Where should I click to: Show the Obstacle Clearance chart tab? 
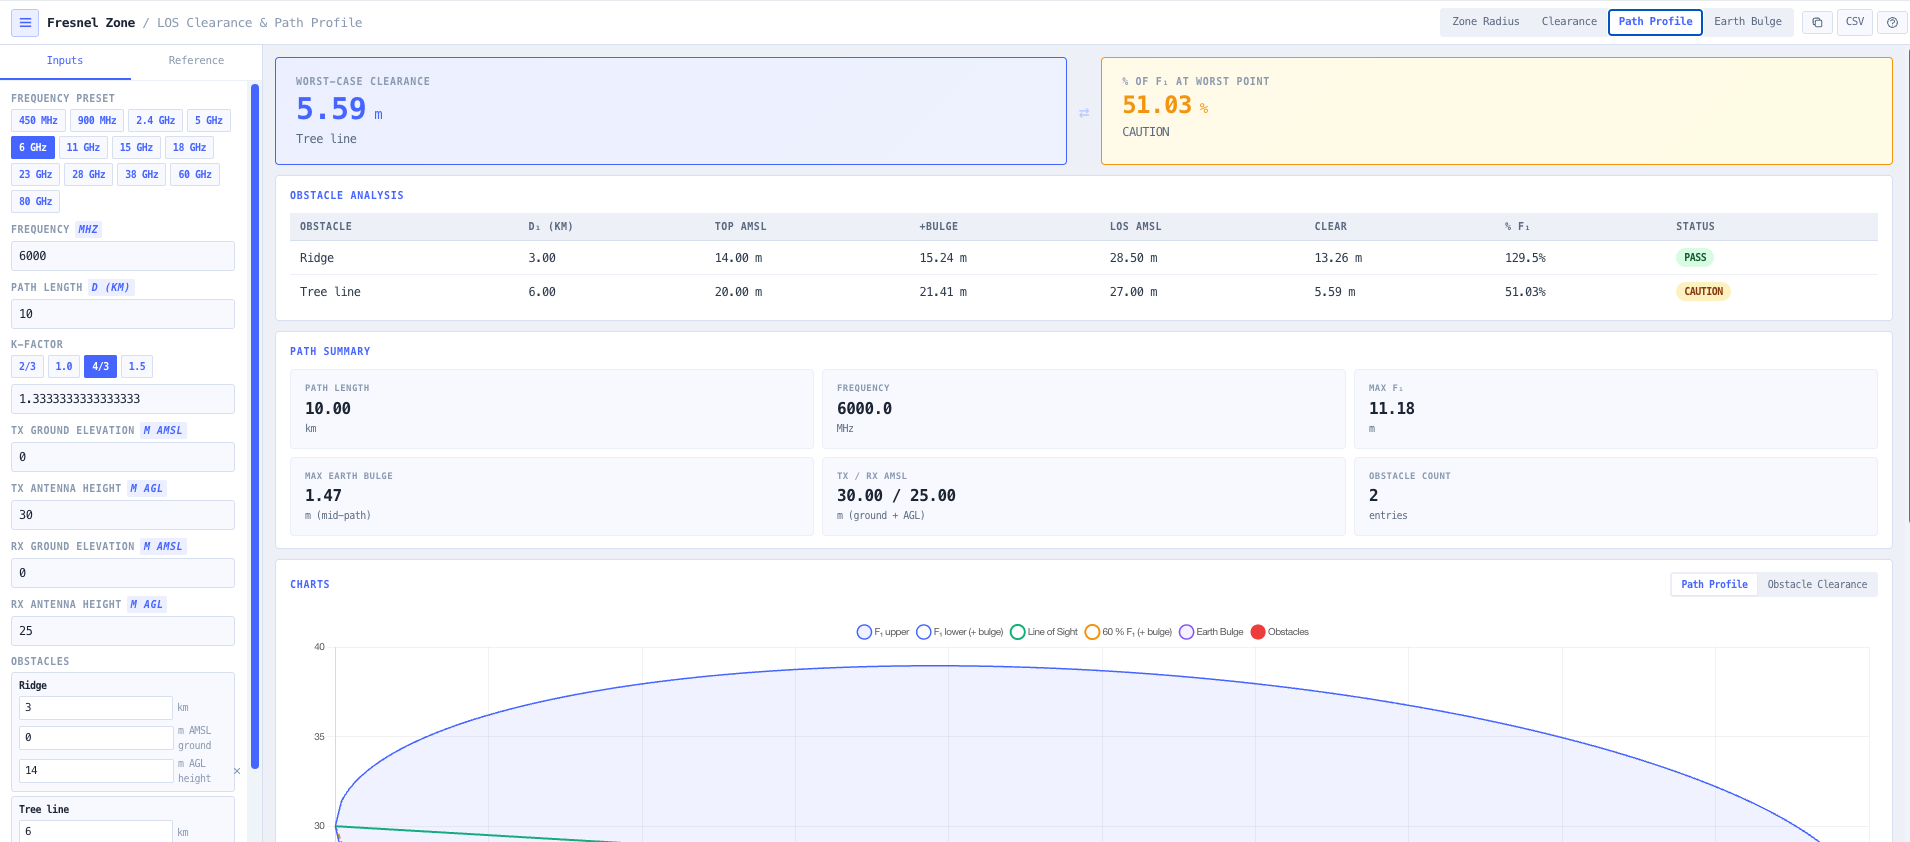click(1817, 585)
